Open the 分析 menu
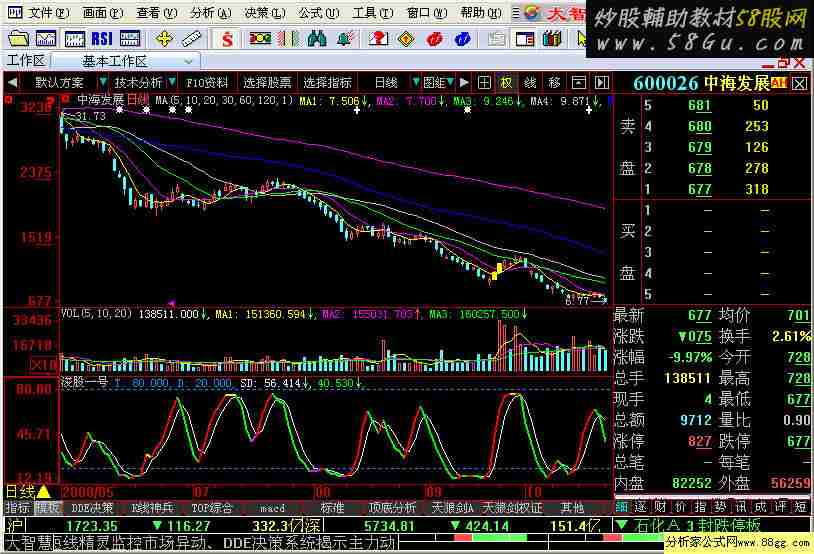 pyautogui.click(x=210, y=12)
